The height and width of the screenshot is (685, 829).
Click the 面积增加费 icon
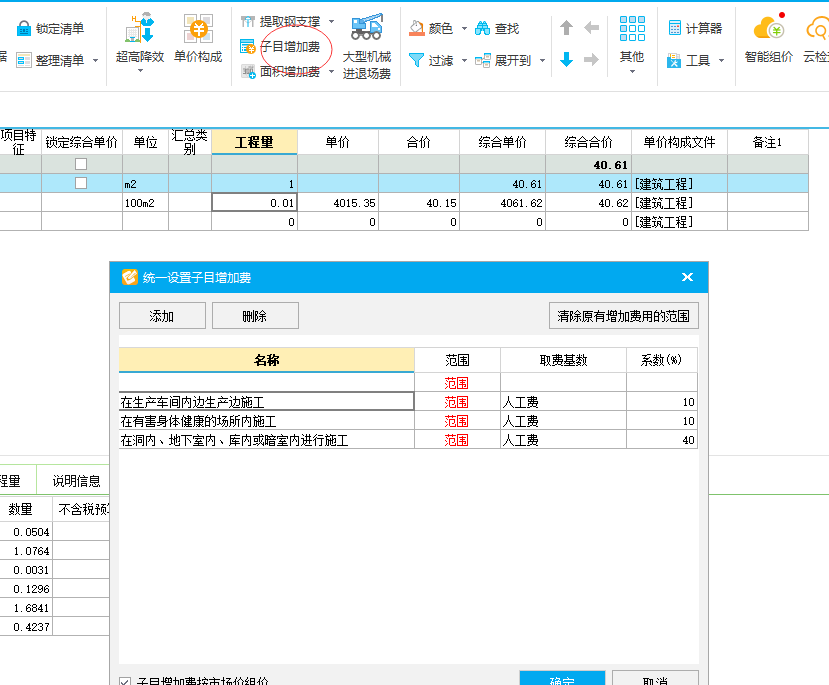(248, 71)
